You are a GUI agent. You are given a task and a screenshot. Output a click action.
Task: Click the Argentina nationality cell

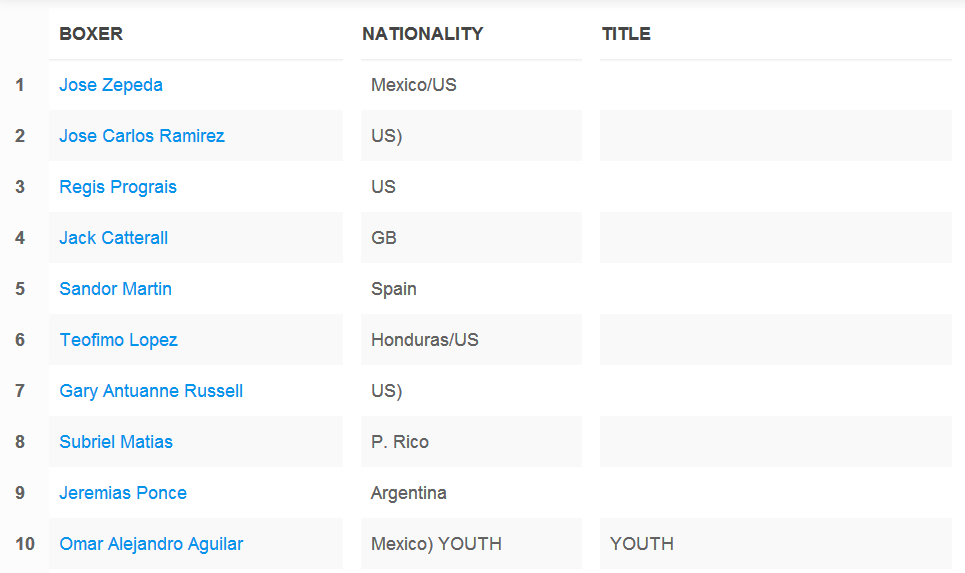[x=471, y=493]
